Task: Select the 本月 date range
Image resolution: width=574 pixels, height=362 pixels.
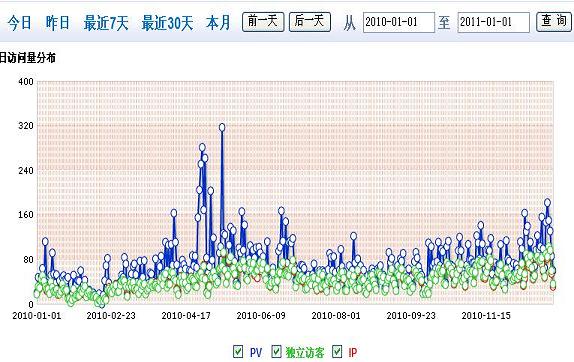Action: tap(218, 23)
